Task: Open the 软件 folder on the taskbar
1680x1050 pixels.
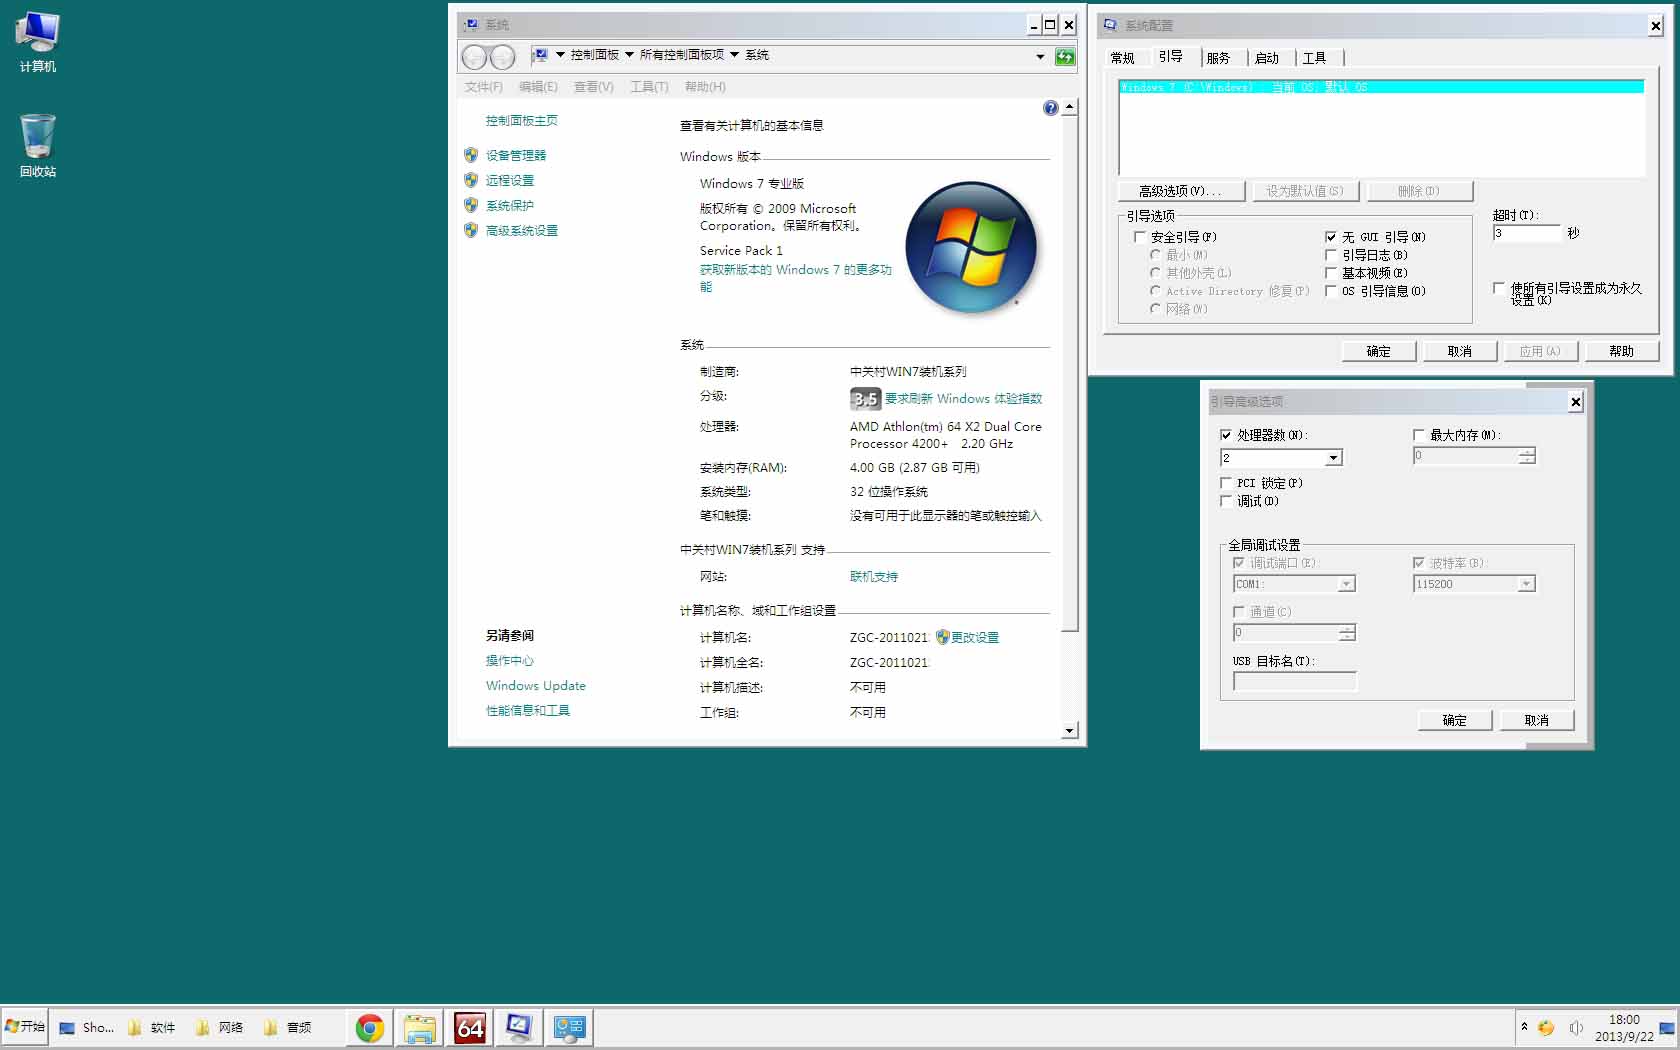Action: tap(152, 1027)
